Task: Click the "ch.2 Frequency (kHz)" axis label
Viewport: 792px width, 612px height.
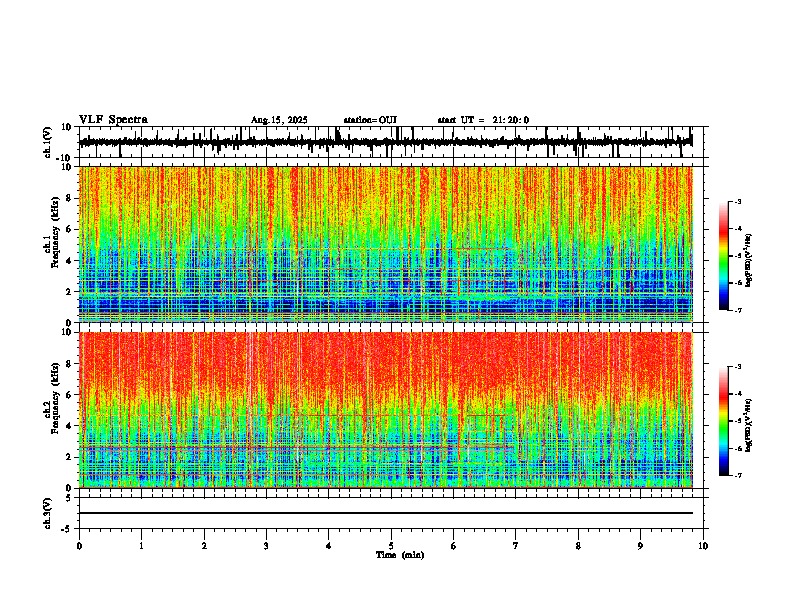Action: coord(52,398)
